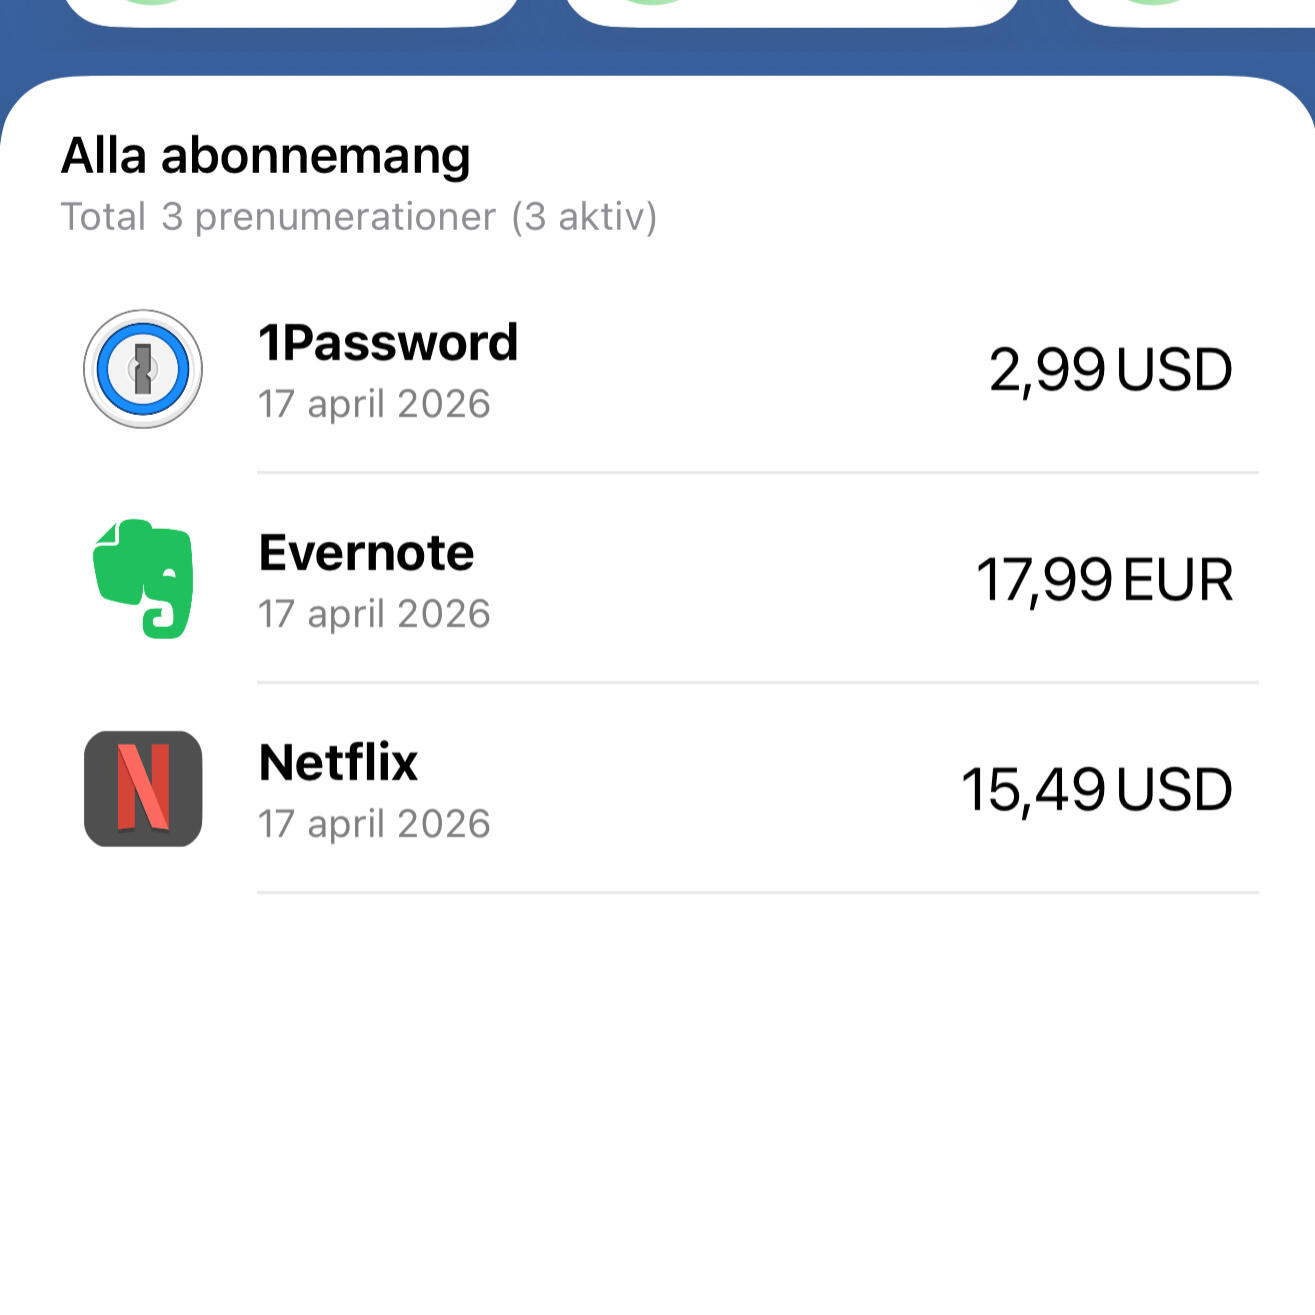Tap the green Evernote elephant icon
This screenshot has width=1315, height=1315.
pos(143,578)
